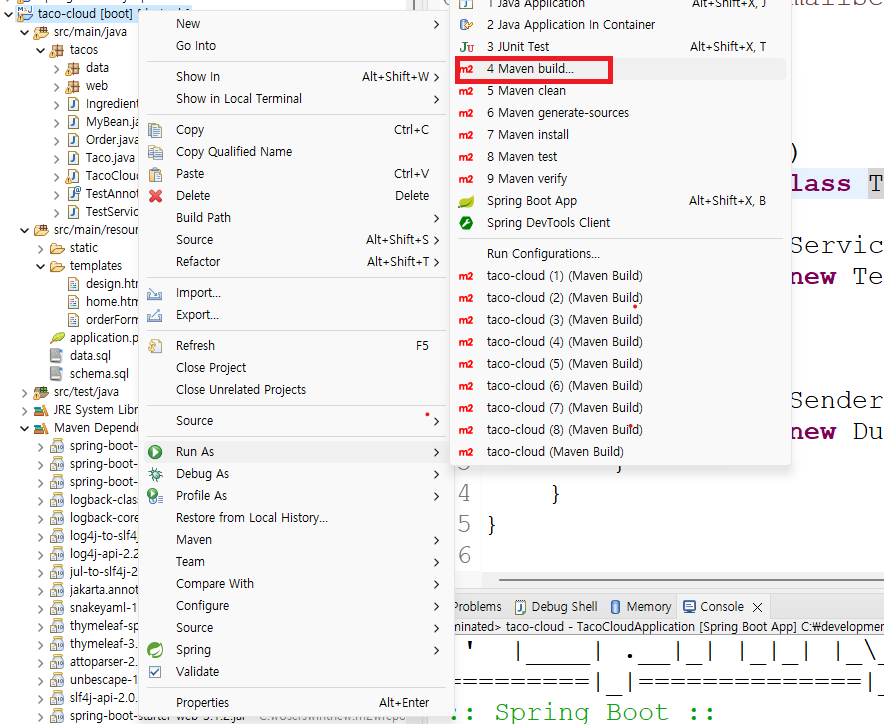
Task: Expand the data package
Action: tap(56, 68)
